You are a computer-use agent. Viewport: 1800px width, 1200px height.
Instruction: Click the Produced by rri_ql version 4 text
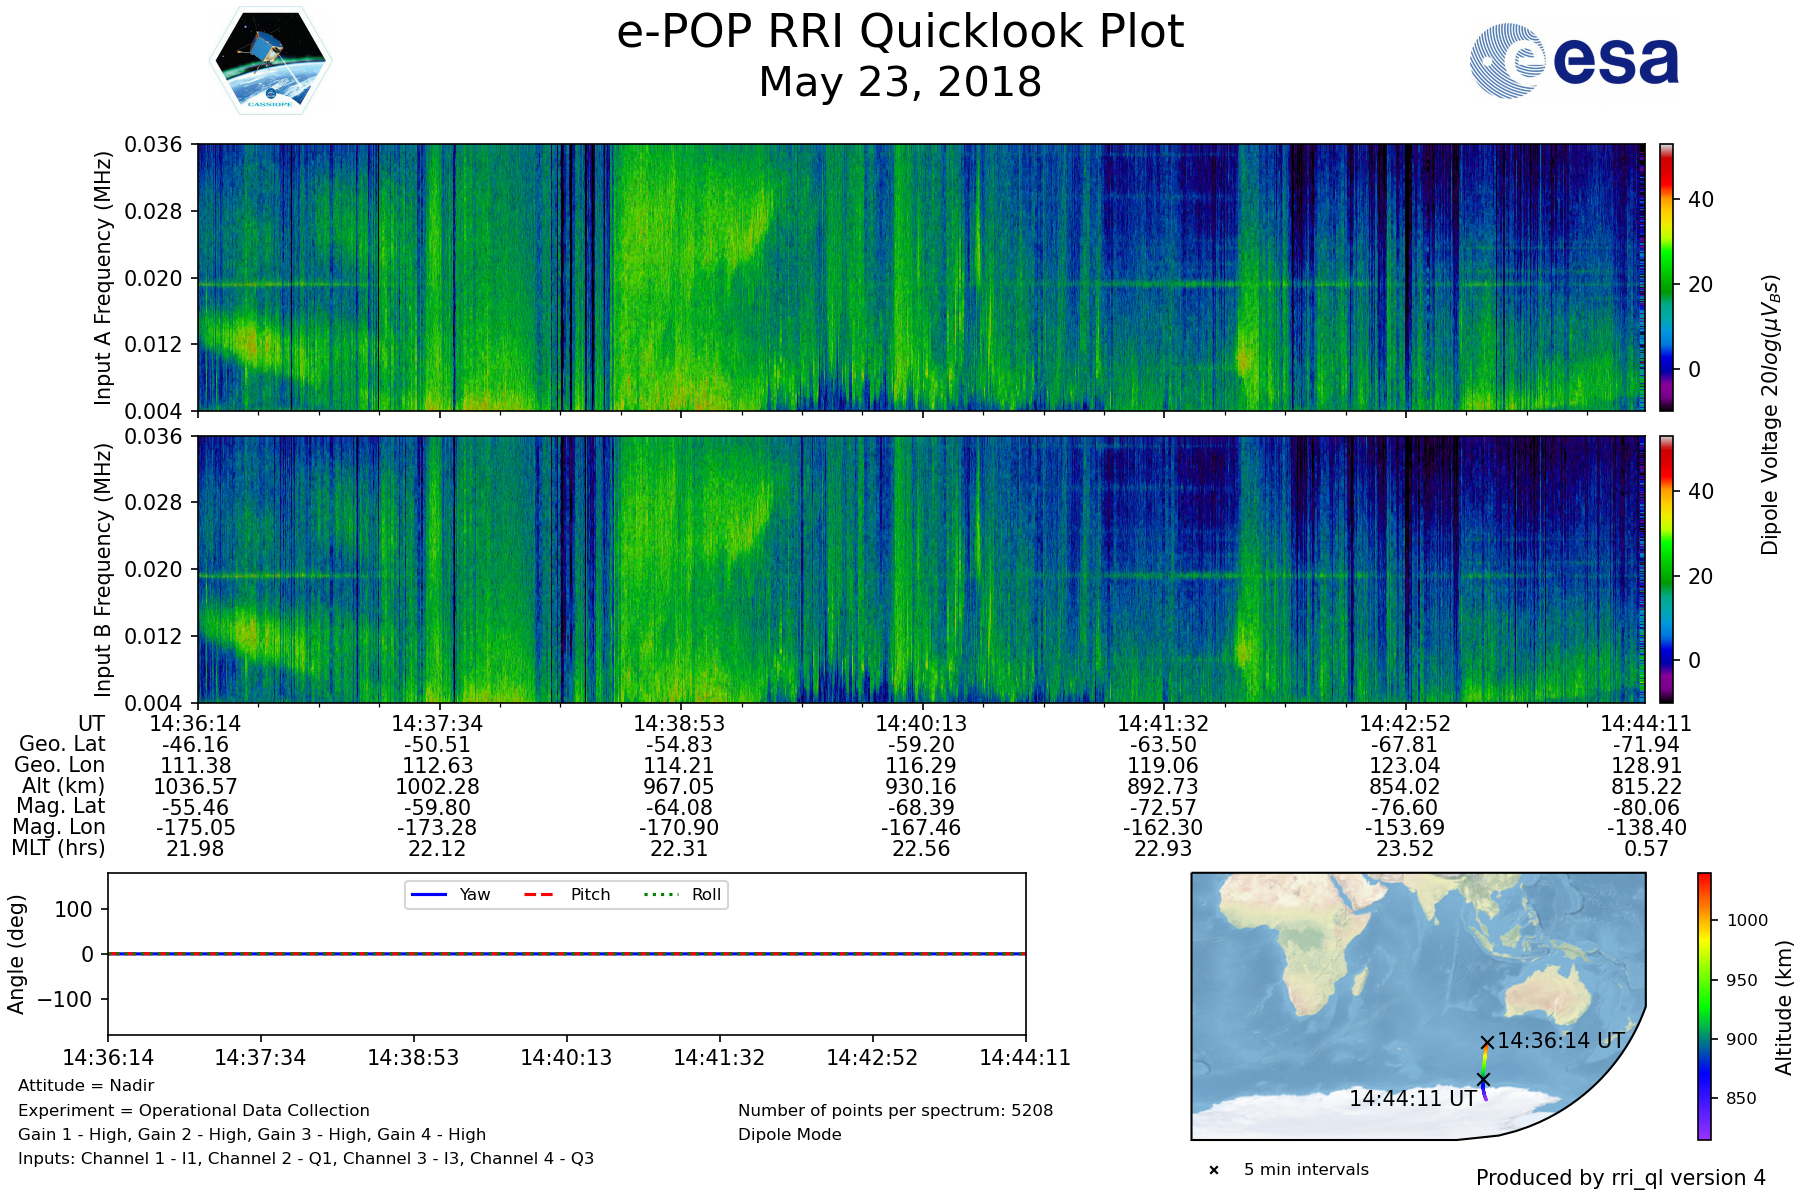(x=1620, y=1178)
